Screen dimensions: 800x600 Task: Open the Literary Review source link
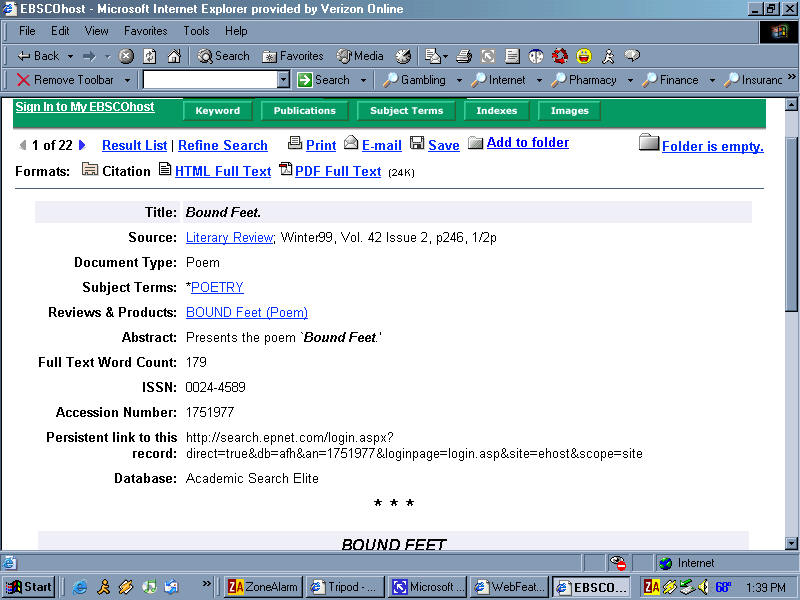pos(230,237)
